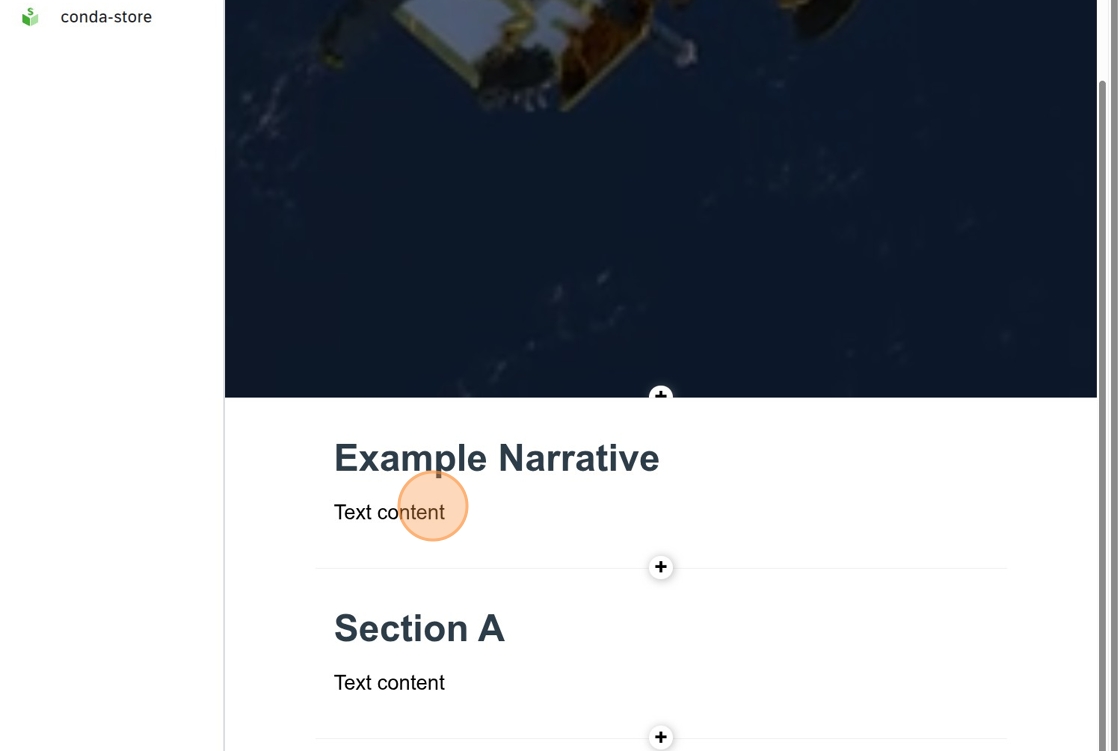Open the conda-store sidebar label
1120x751 pixels.
(x=106, y=16)
